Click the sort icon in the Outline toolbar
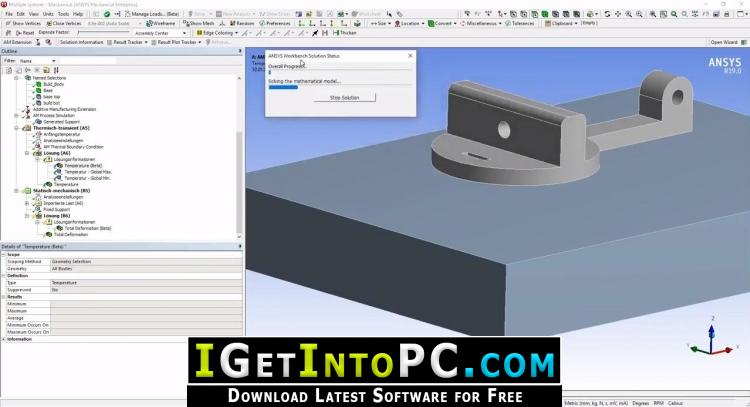This screenshot has width=750, height=407. [x=56, y=70]
